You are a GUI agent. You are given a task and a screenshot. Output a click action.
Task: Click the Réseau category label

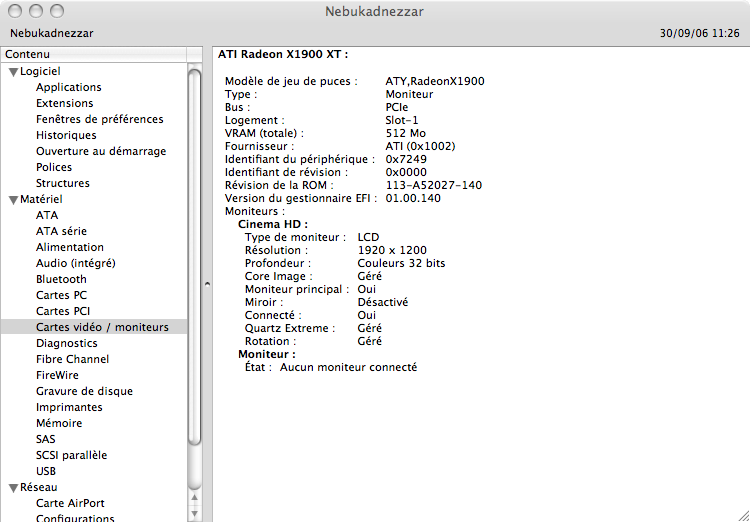point(39,487)
